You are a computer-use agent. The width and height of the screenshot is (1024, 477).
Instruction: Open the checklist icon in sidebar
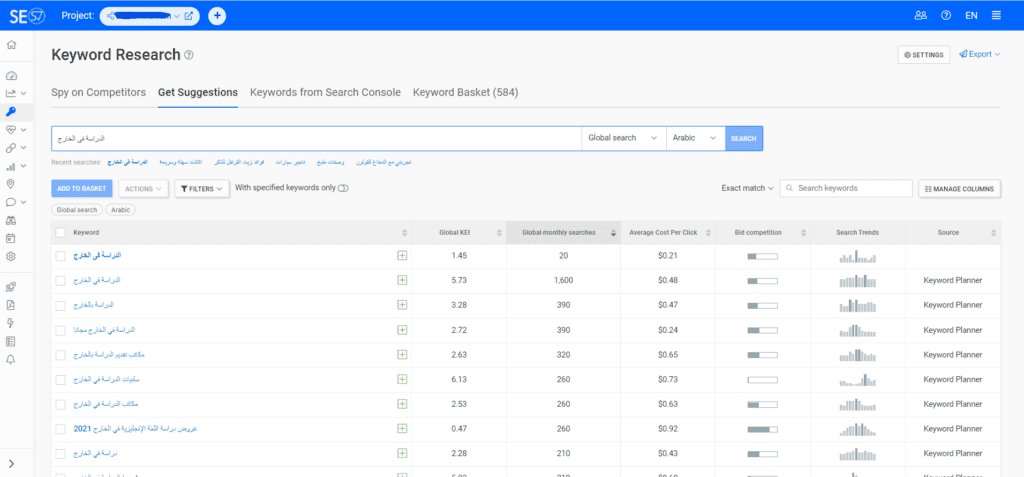pos(11,341)
